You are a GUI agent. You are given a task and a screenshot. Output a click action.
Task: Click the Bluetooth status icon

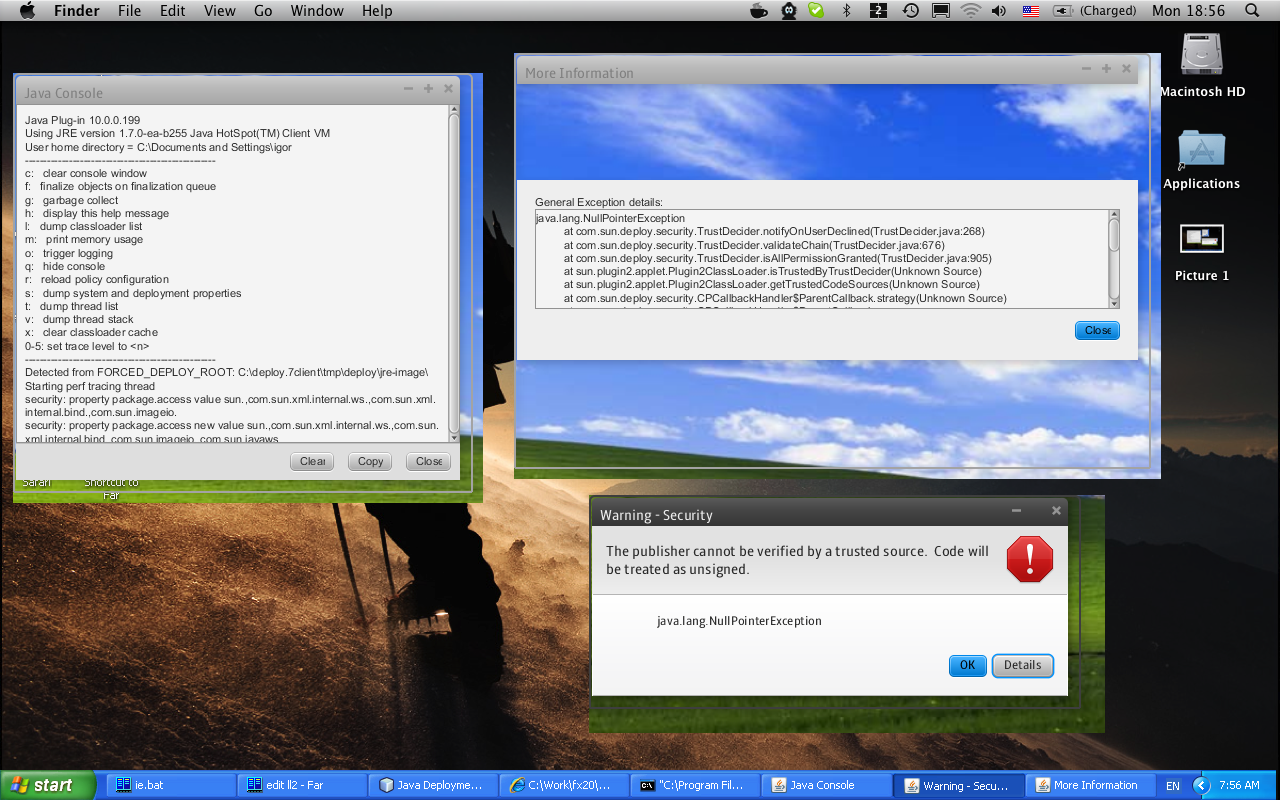click(x=846, y=11)
